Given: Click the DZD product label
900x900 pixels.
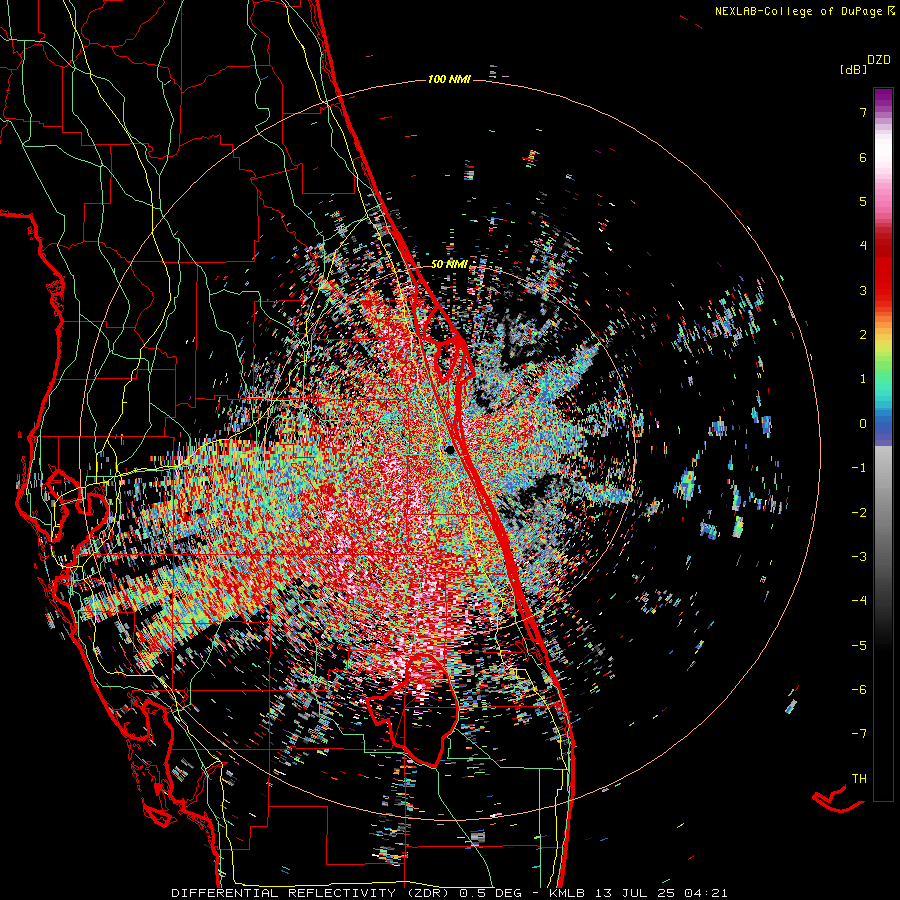Looking at the screenshot, I should [879, 60].
